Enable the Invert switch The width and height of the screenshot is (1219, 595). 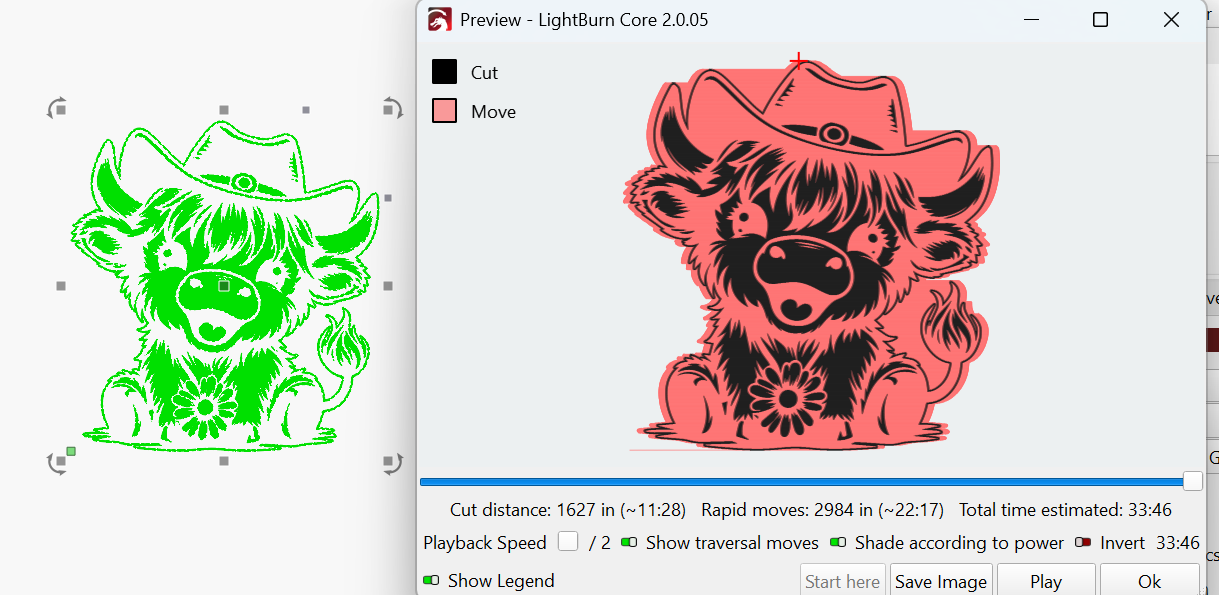[1083, 543]
